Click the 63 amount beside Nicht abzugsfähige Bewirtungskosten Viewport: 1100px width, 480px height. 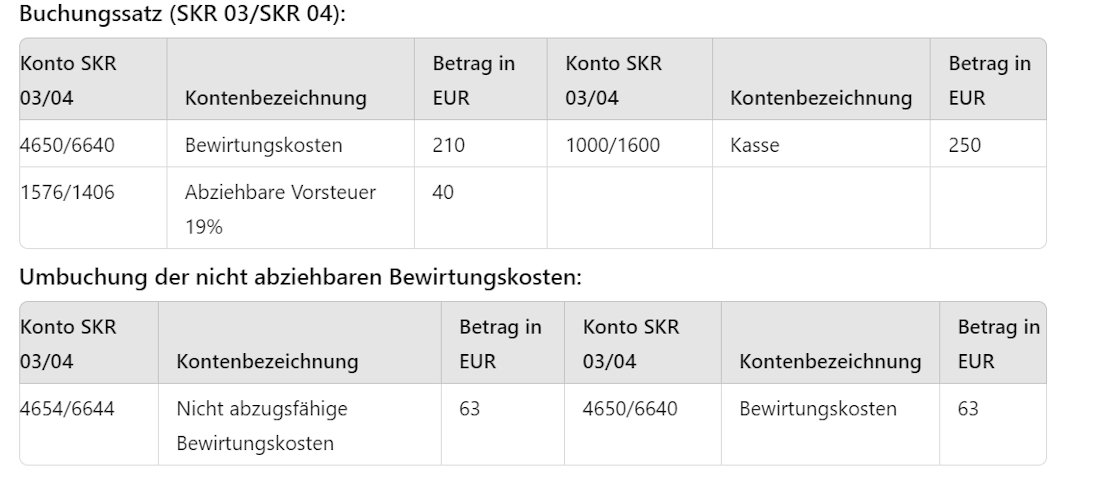[469, 409]
